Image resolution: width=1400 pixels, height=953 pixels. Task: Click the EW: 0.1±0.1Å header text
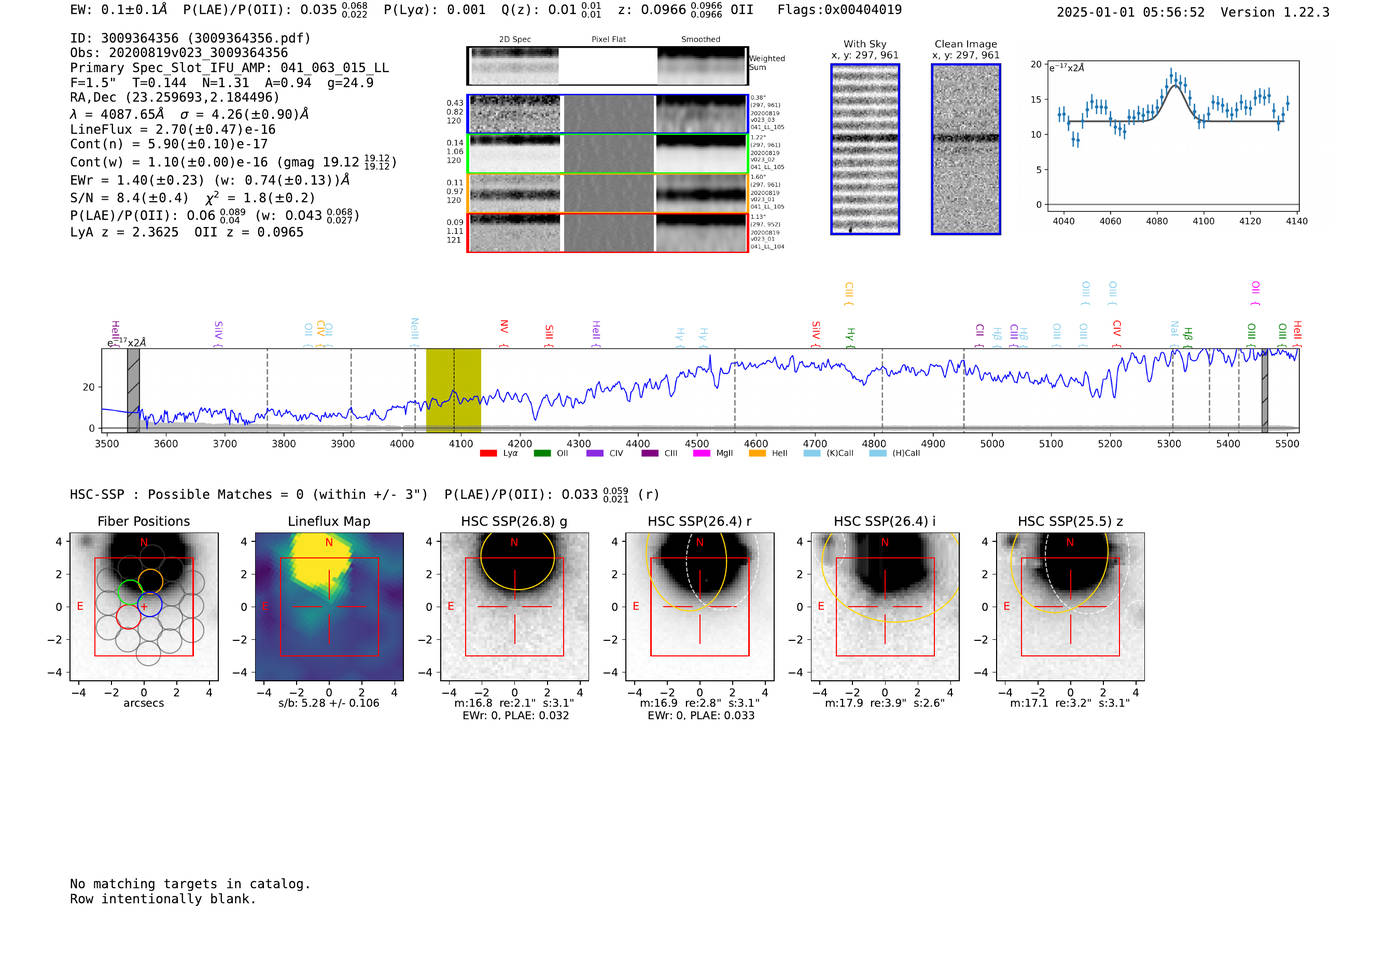pos(119,10)
